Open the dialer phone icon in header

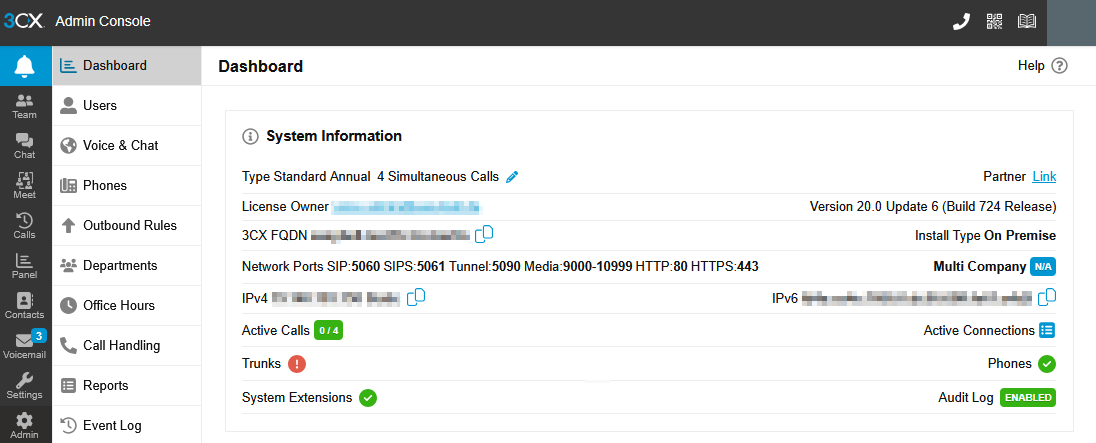pos(962,22)
